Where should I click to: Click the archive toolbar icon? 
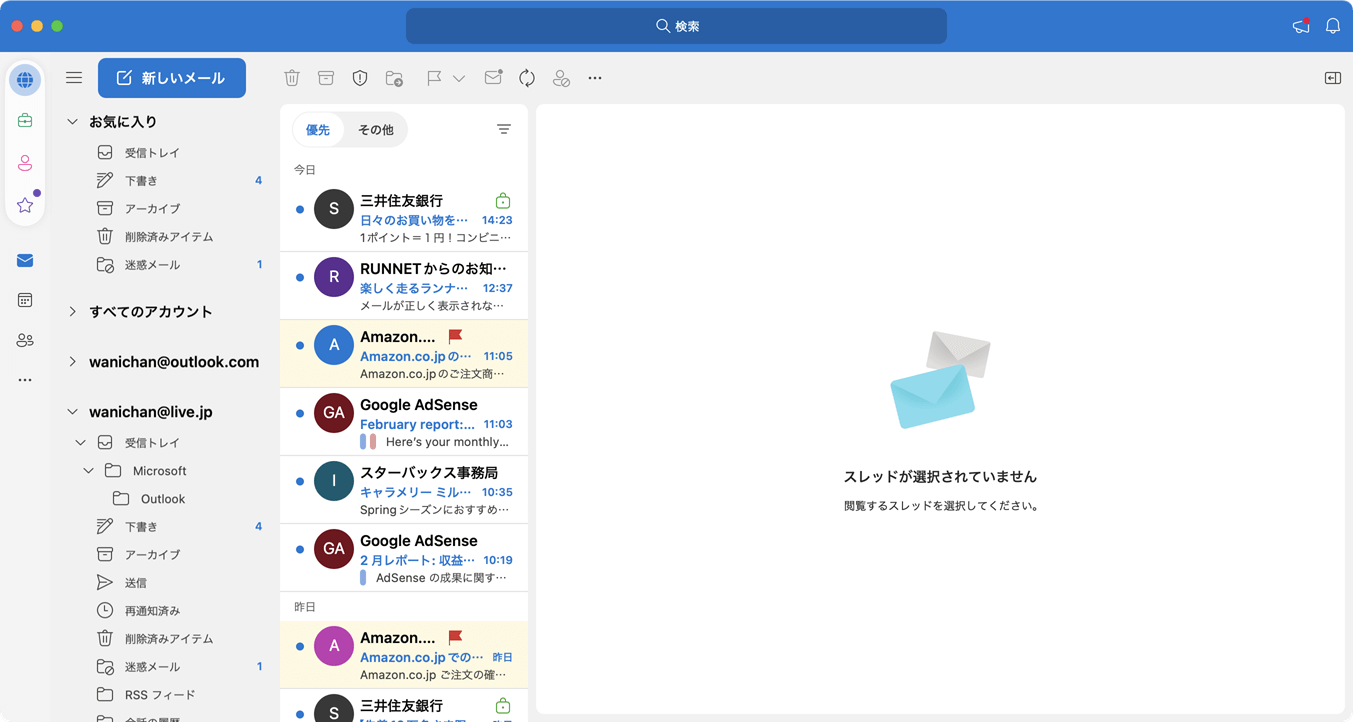326,78
